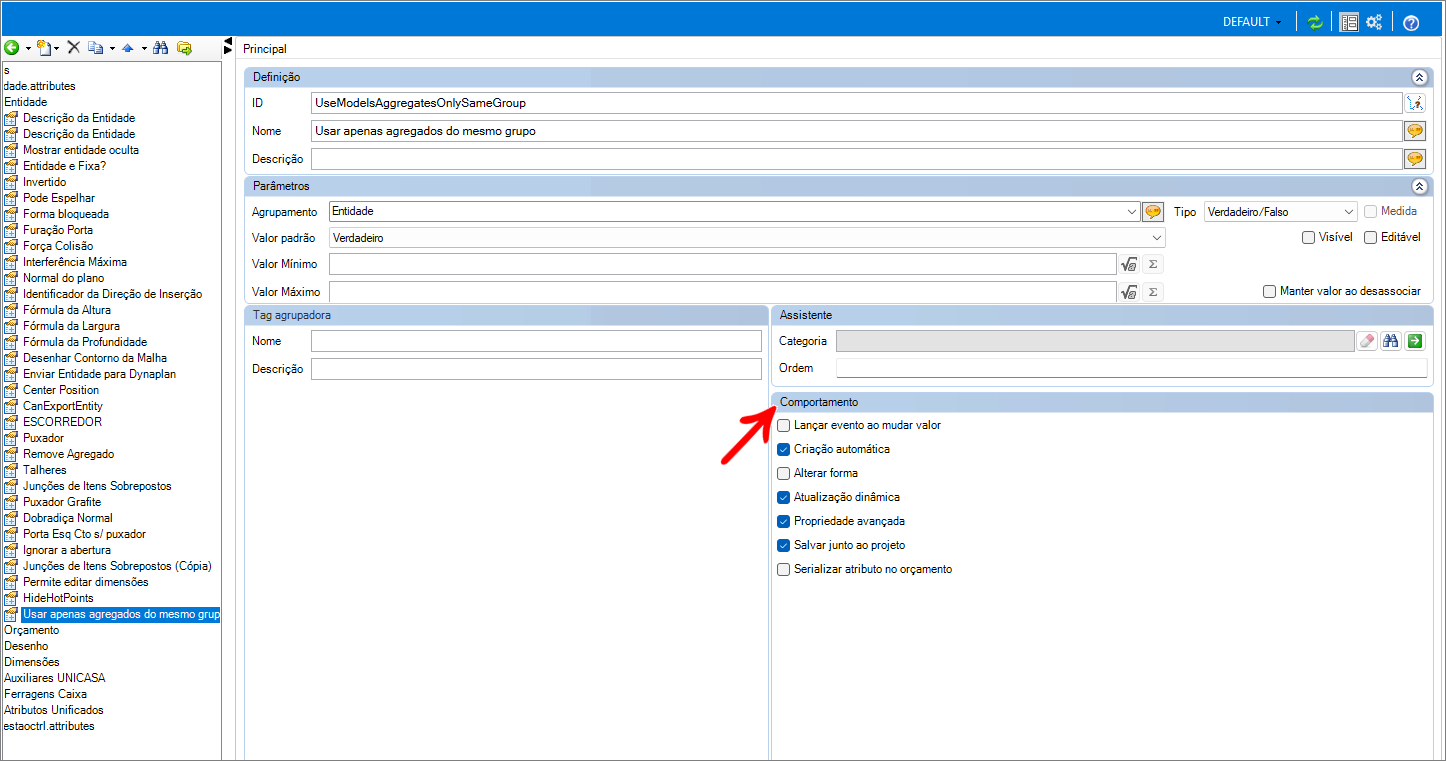Screen dimensions: 1446x761
Task: Enable the Visível checkbox
Action: coord(1308,238)
